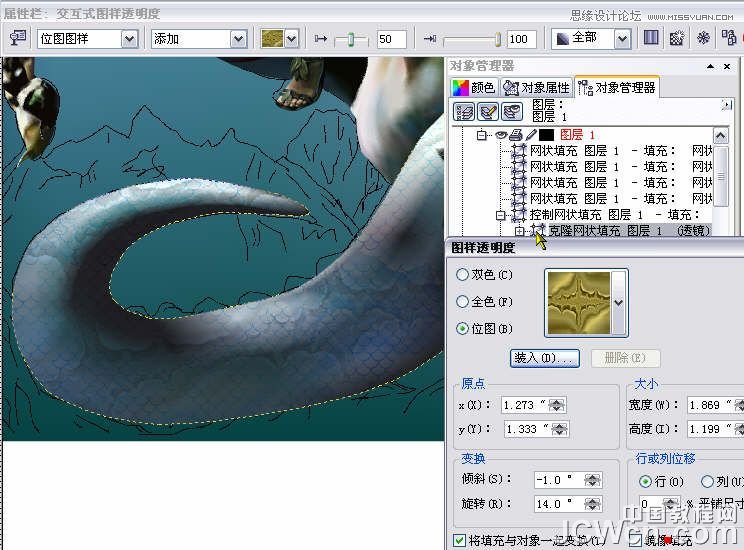This screenshot has width=744, height=550.
Task: Click the create pattern icon in property bar
Action: pos(677,38)
